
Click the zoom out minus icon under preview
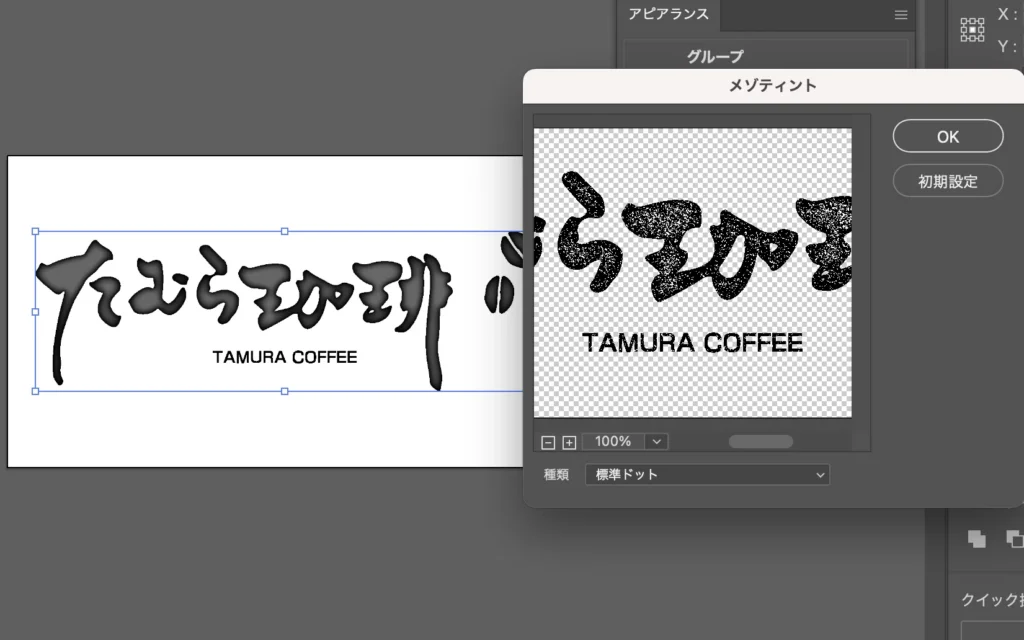(547, 442)
